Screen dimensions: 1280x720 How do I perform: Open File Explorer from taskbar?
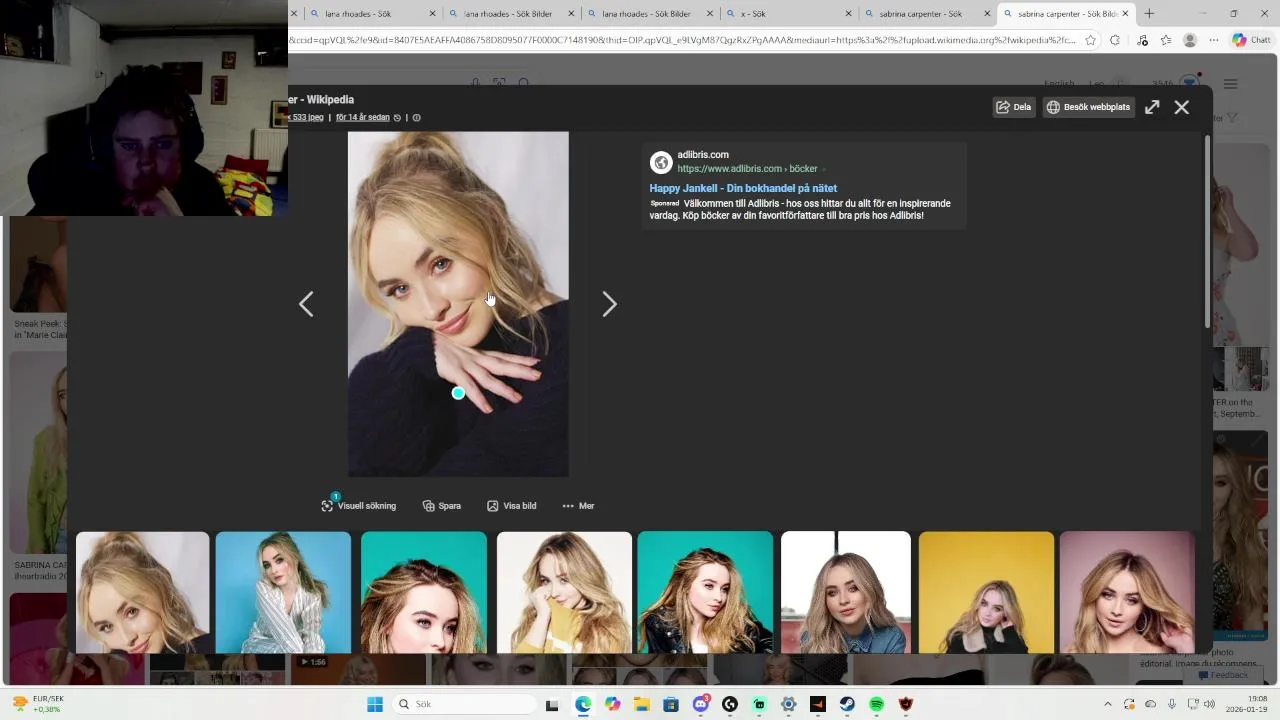[x=641, y=704]
